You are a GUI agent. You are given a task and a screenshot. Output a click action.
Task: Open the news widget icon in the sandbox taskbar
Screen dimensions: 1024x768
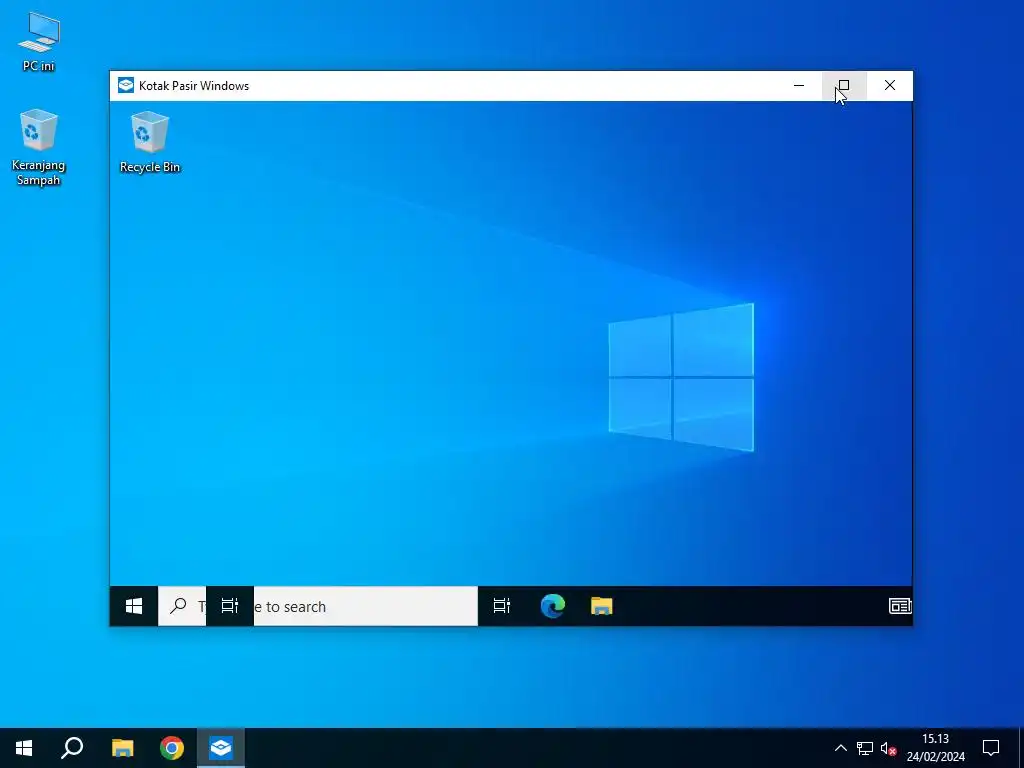click(x=900, y=606)
